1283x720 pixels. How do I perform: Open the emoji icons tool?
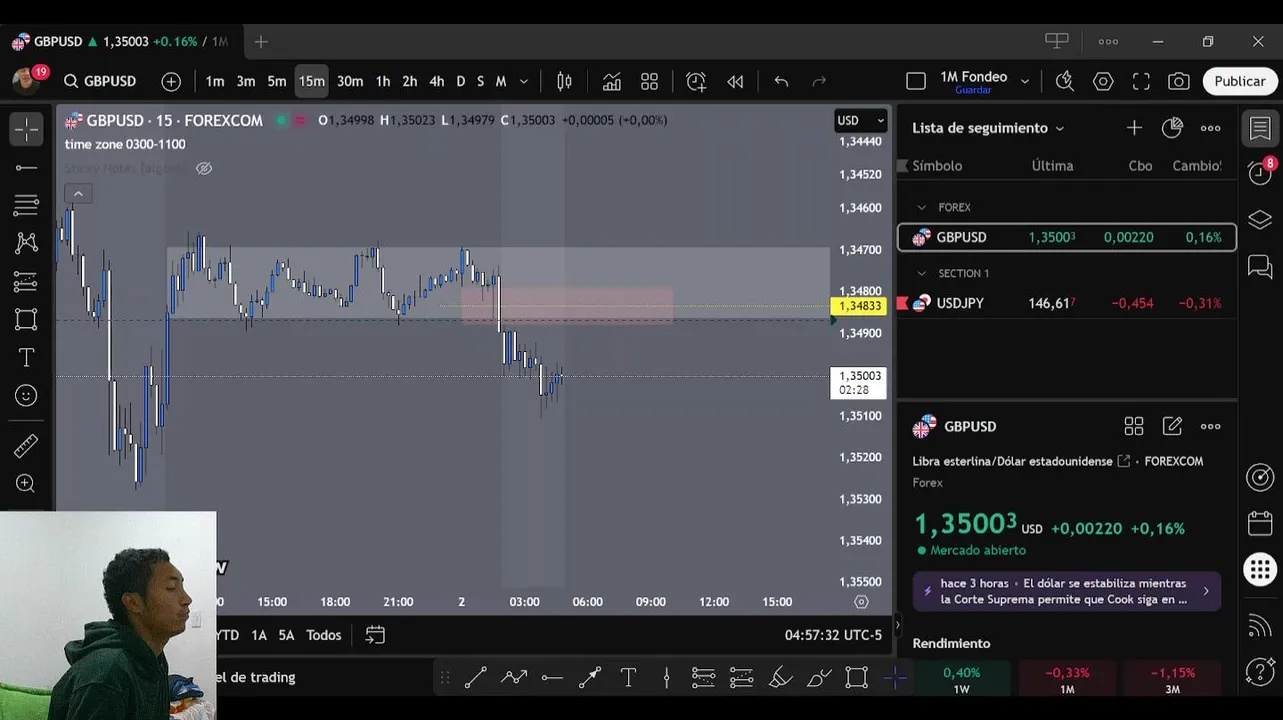(26, 396)
